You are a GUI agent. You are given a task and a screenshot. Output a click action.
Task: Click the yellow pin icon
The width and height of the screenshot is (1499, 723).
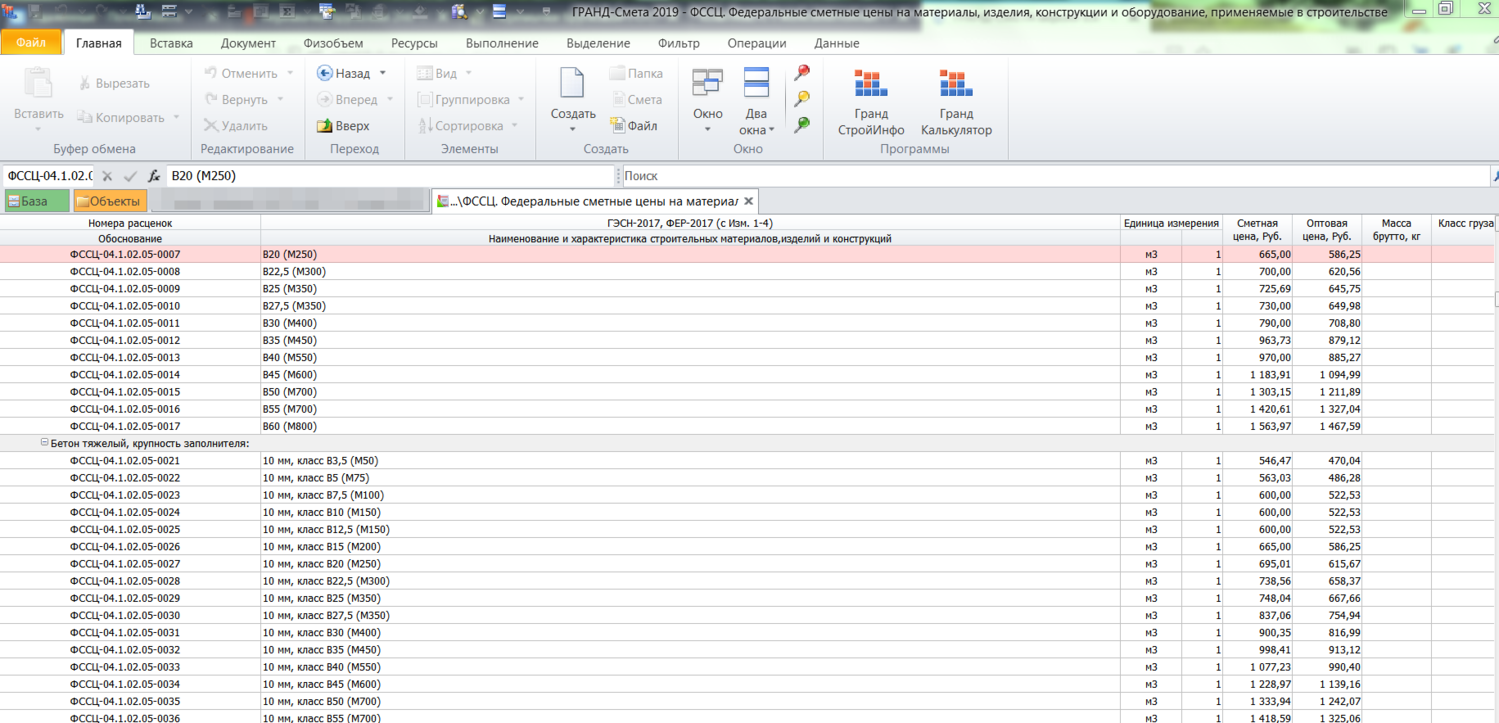pyautogui.click(x=802, y=99)
